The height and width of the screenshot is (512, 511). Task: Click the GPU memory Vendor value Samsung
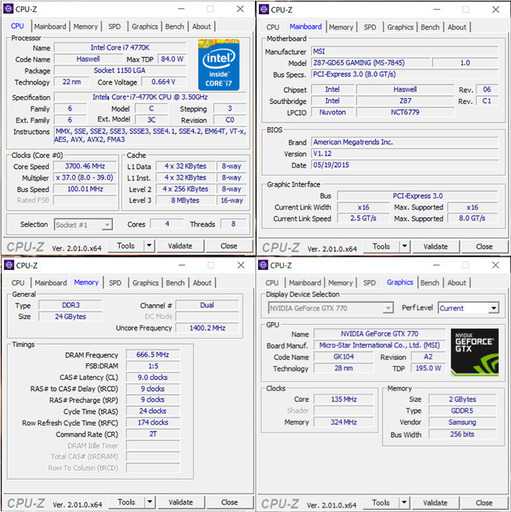click(462, 422)
